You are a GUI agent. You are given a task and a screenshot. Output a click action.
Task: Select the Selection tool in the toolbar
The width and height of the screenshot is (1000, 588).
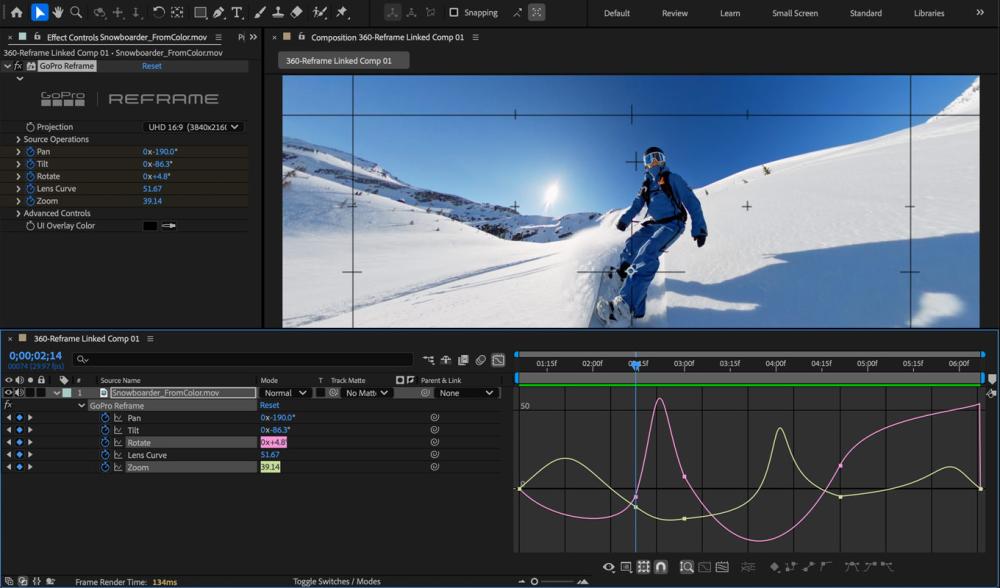(x=38, y=13)
